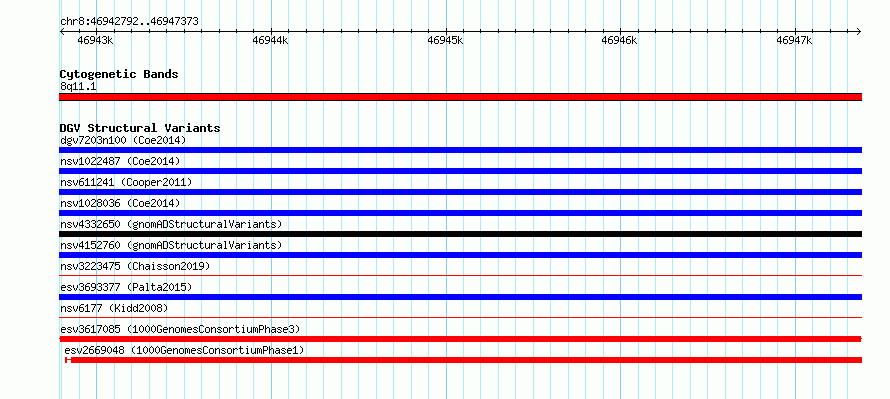Click the nsv3223475 (Chaisson2019) label
Viewport: 890px width, 399px height.
pos(136,266)
